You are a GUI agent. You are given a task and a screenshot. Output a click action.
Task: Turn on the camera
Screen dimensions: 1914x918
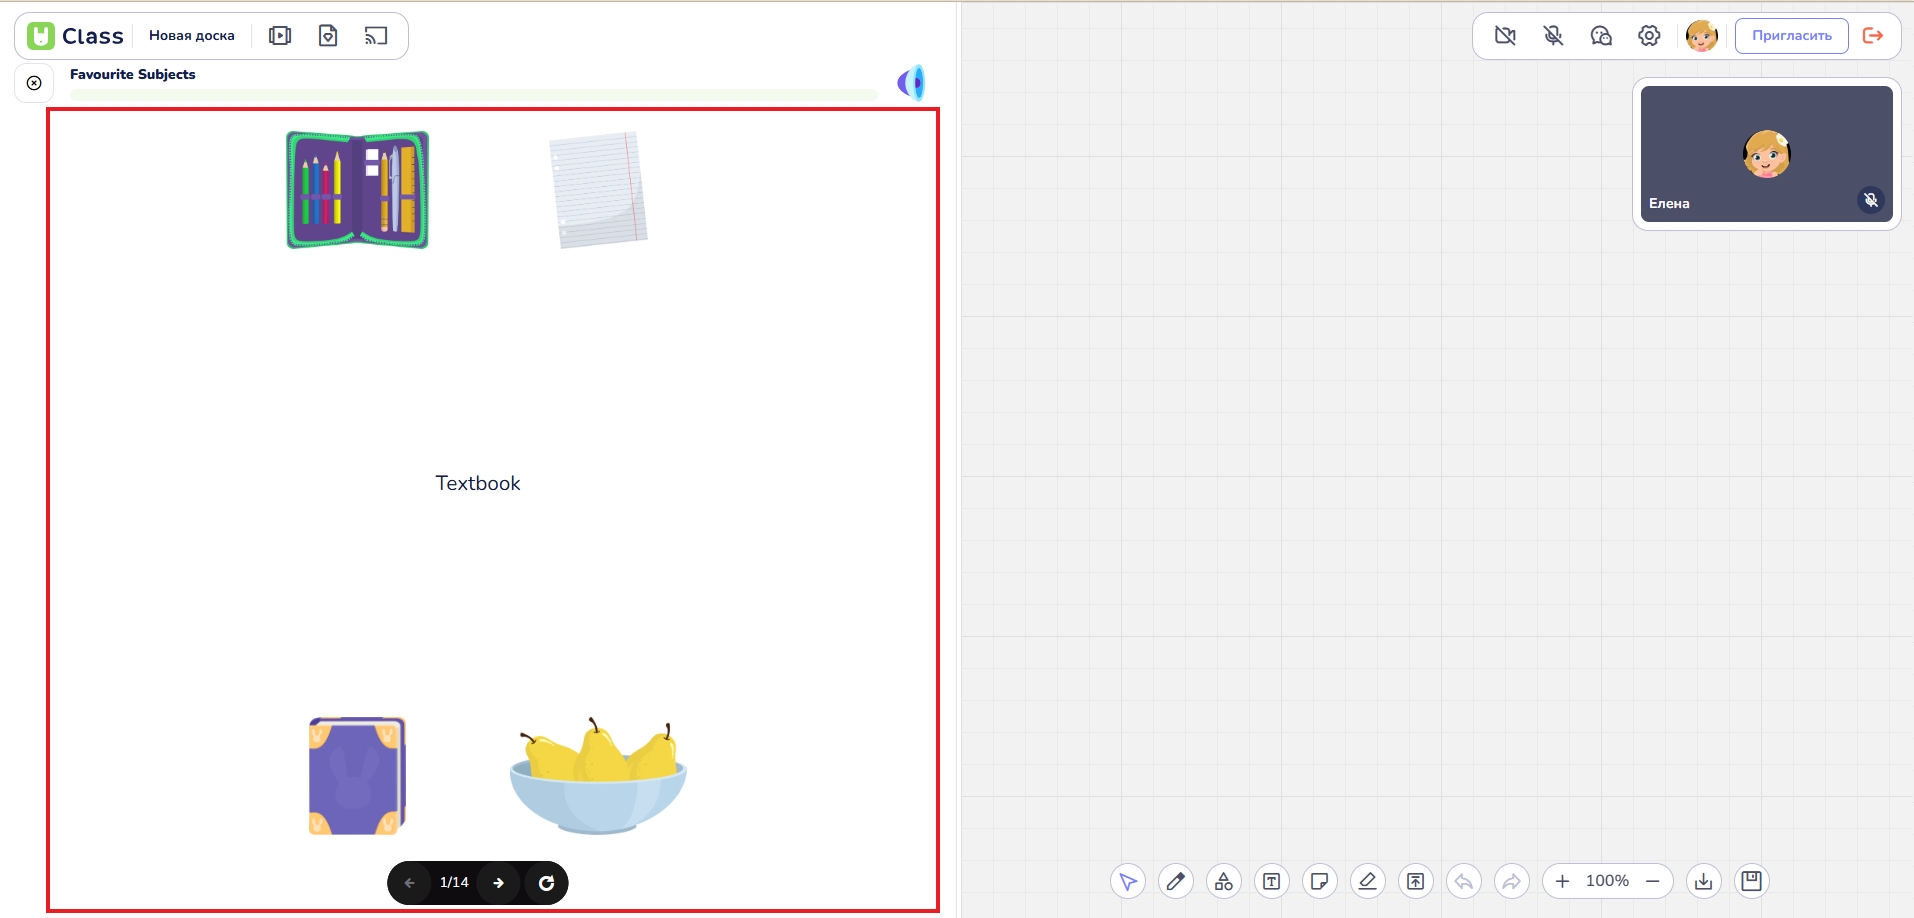pos(1505,36)
